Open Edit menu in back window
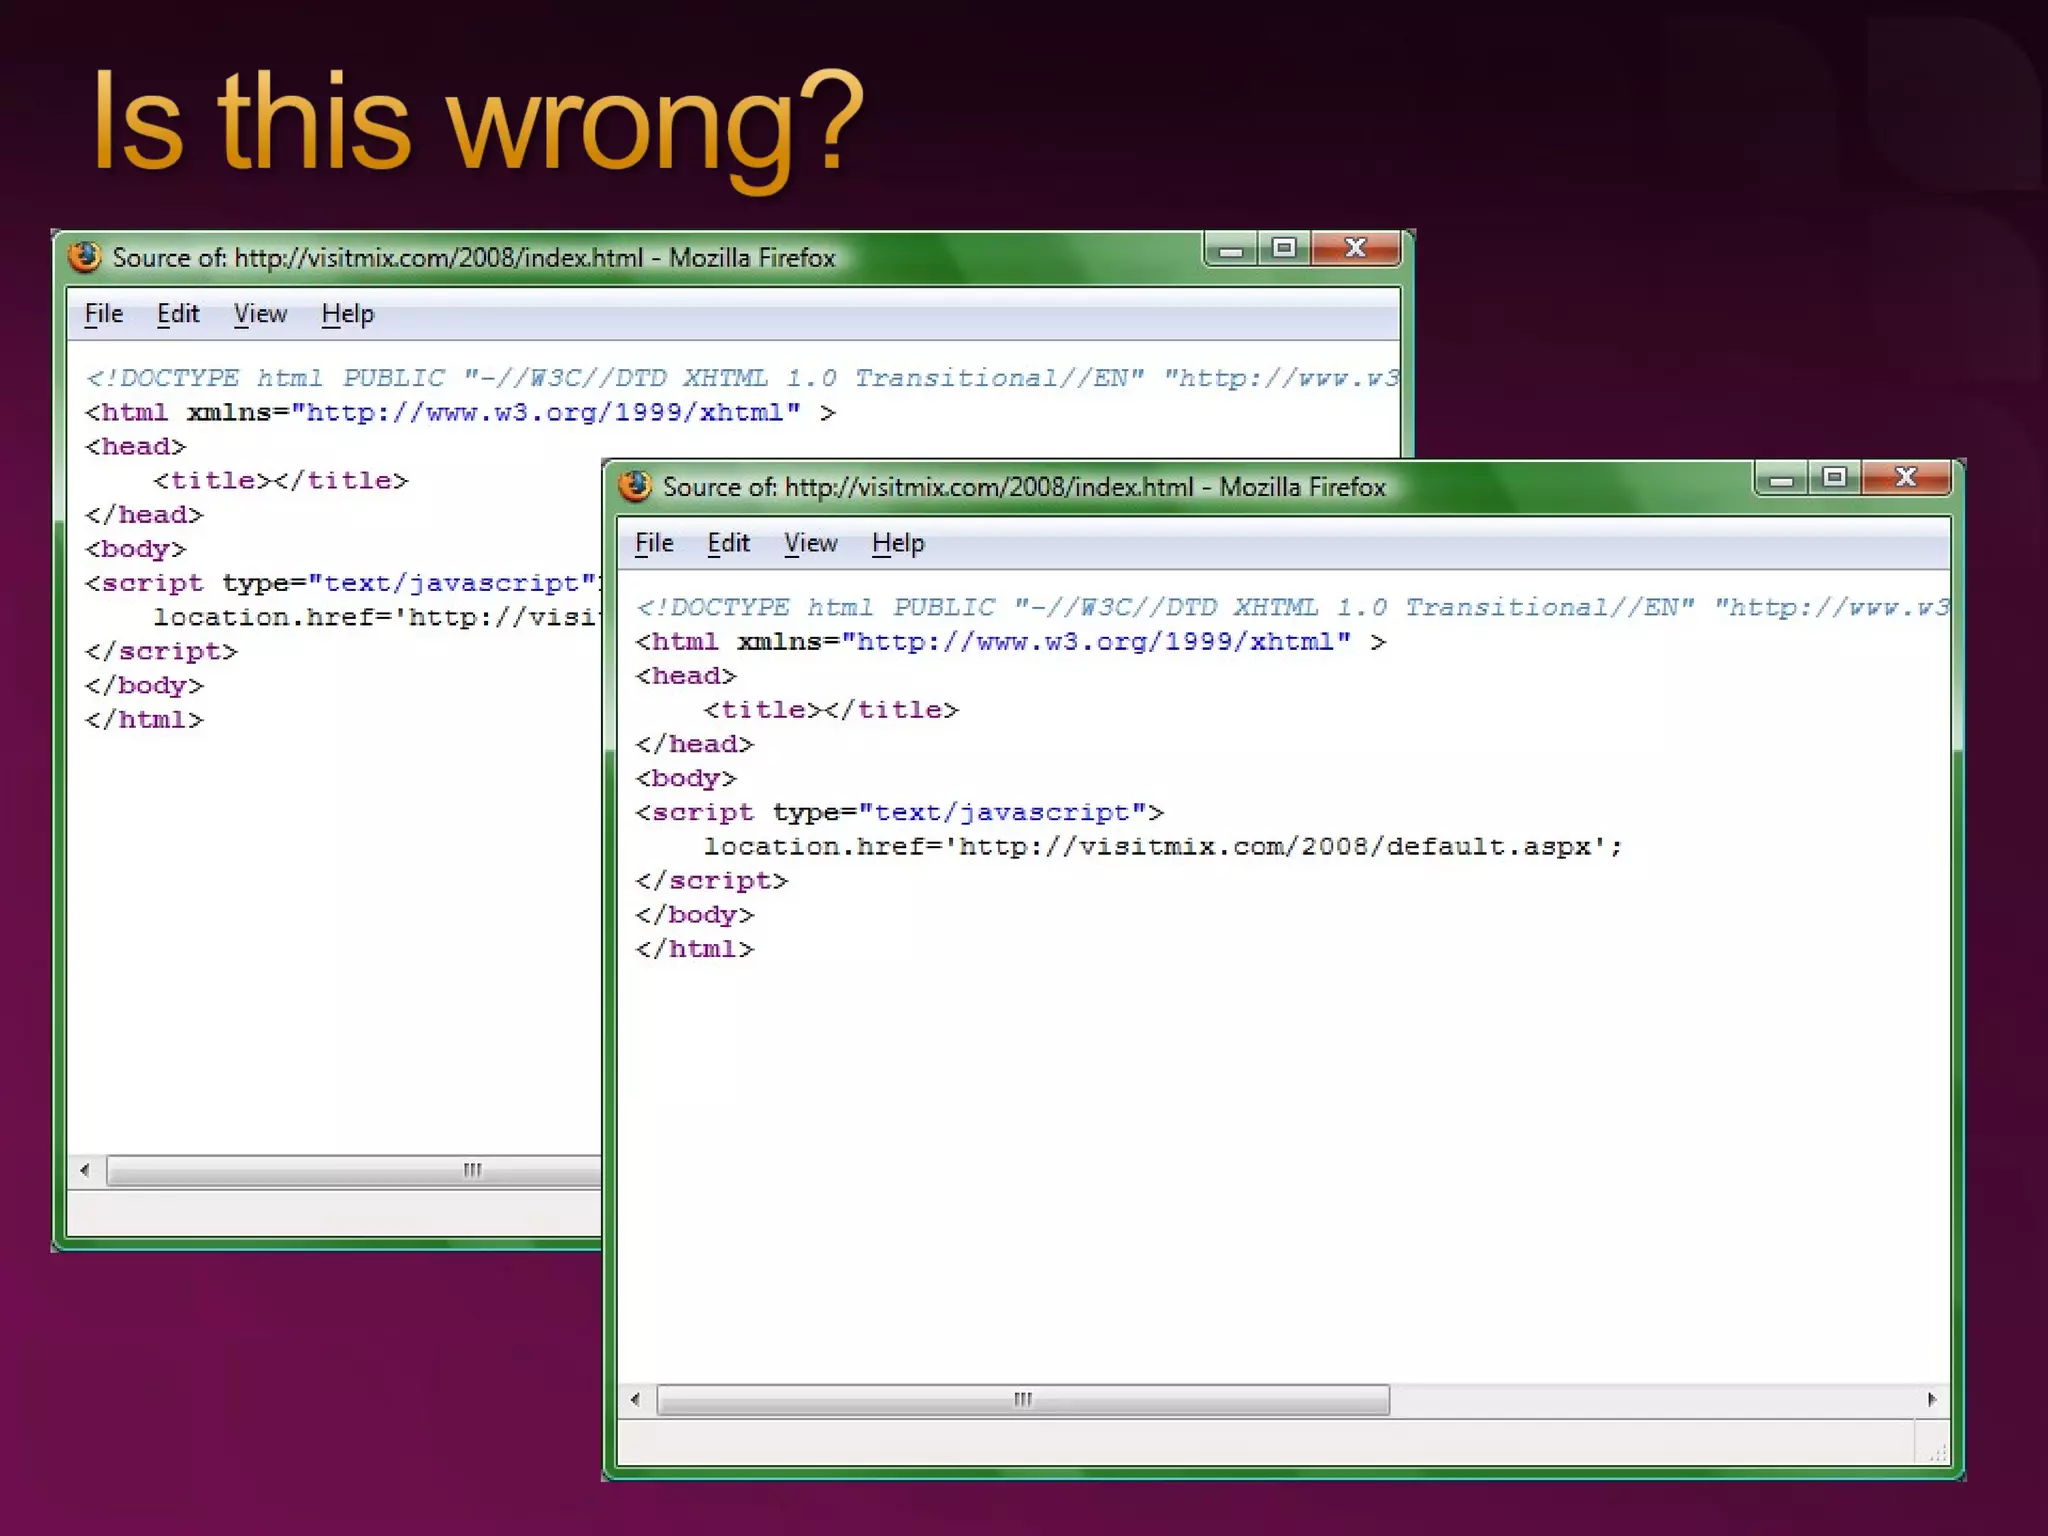 [178, 314]
